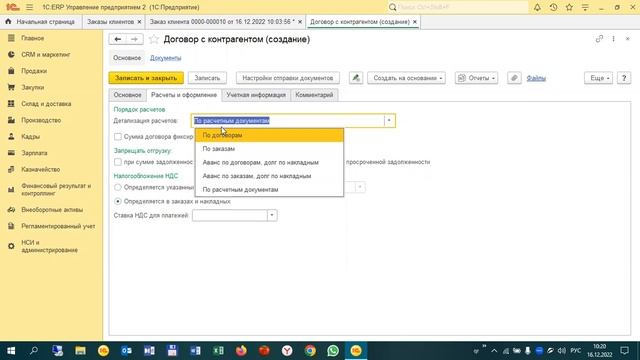Open history clock icon

[x=553, y=7]
